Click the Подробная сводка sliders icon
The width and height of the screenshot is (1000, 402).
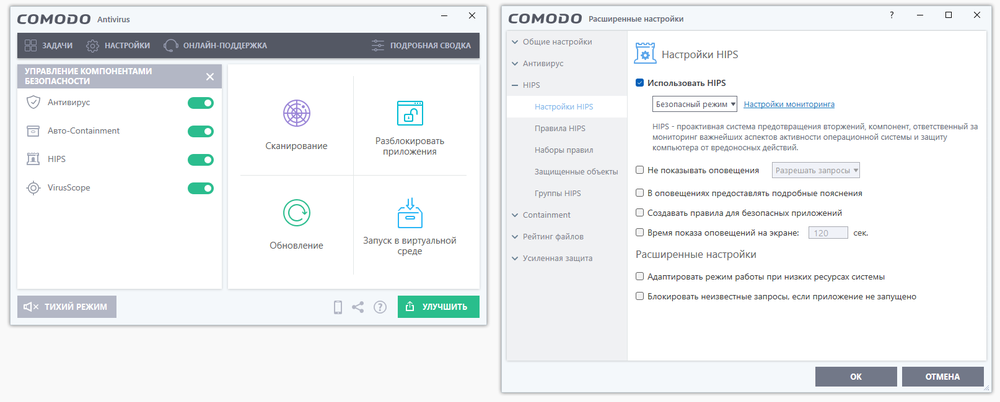pyautogui.click(x=378, y=45)
